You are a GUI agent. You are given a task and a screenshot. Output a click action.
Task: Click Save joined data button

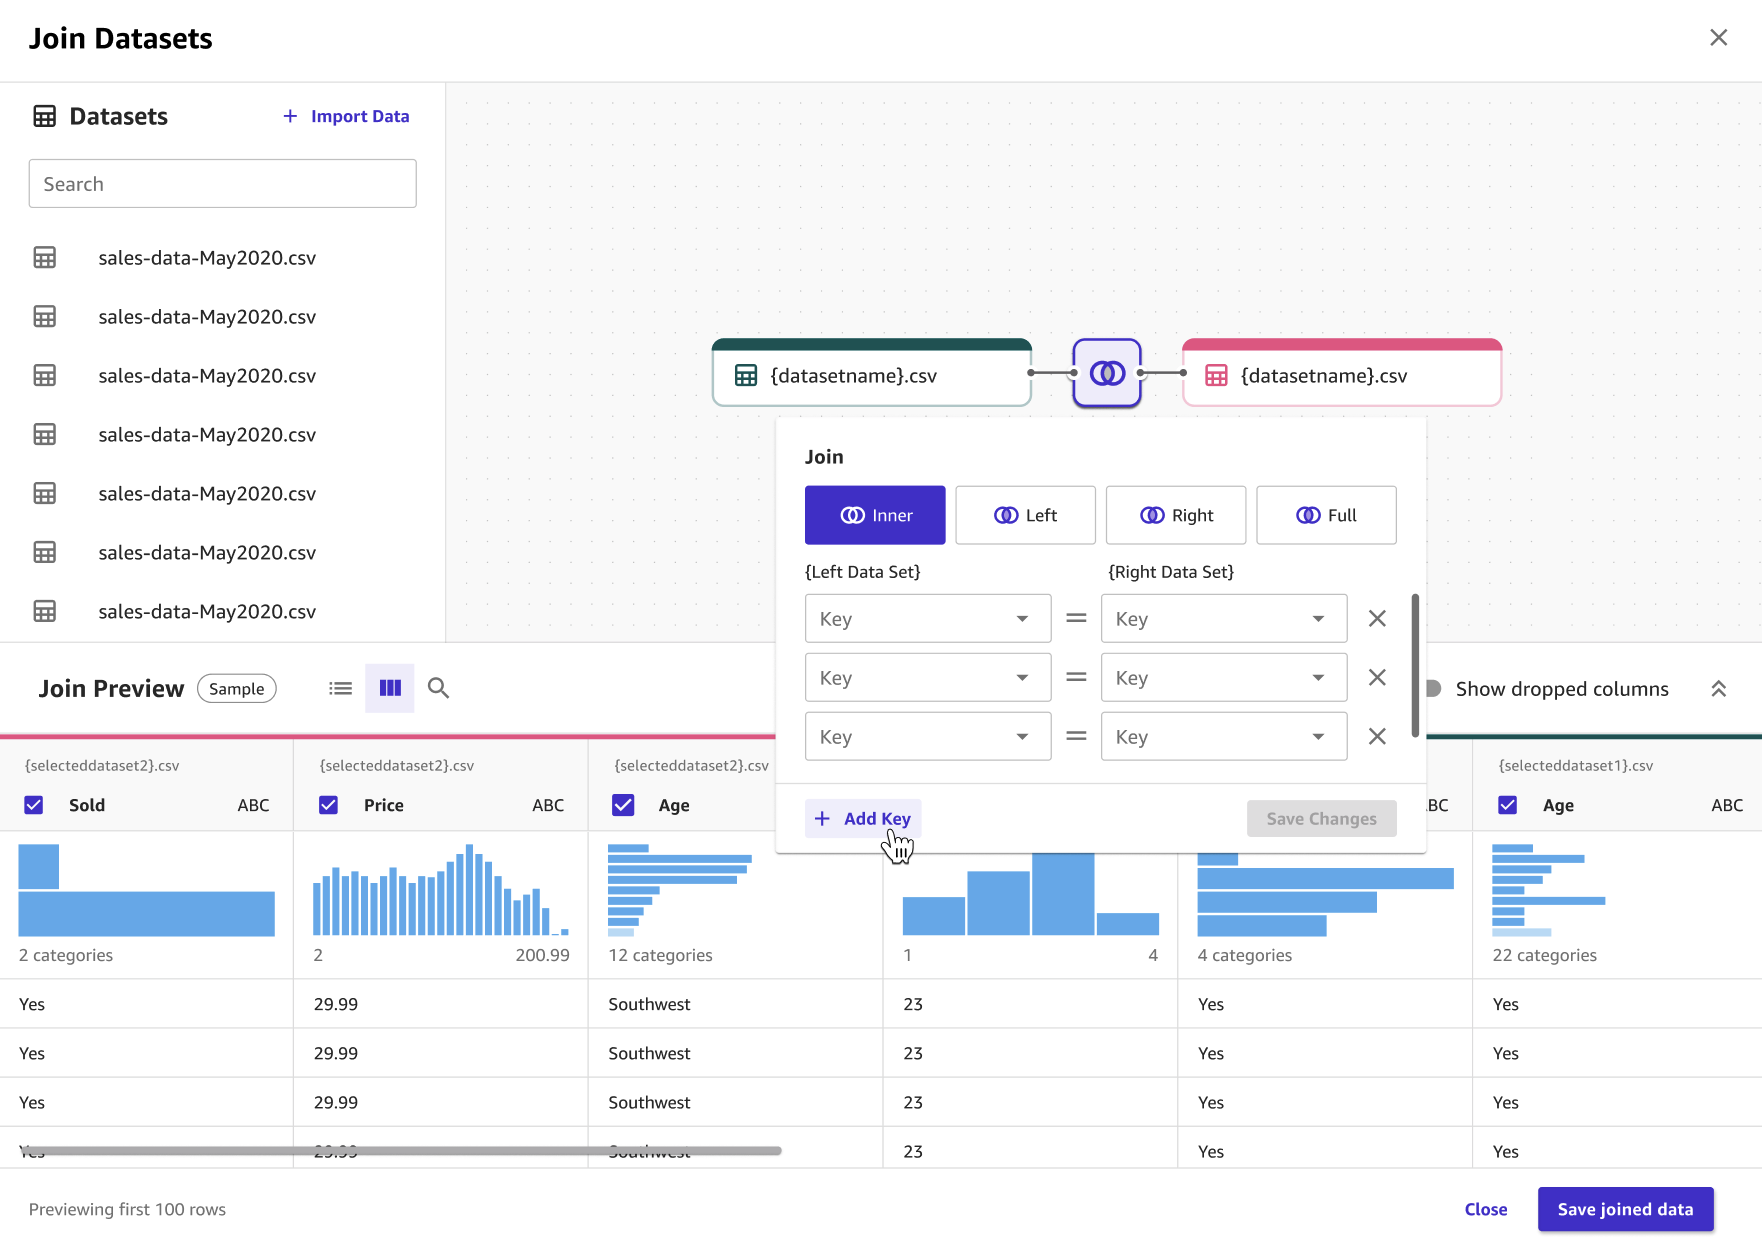pyautogui.click(x=1625, y=1209)
